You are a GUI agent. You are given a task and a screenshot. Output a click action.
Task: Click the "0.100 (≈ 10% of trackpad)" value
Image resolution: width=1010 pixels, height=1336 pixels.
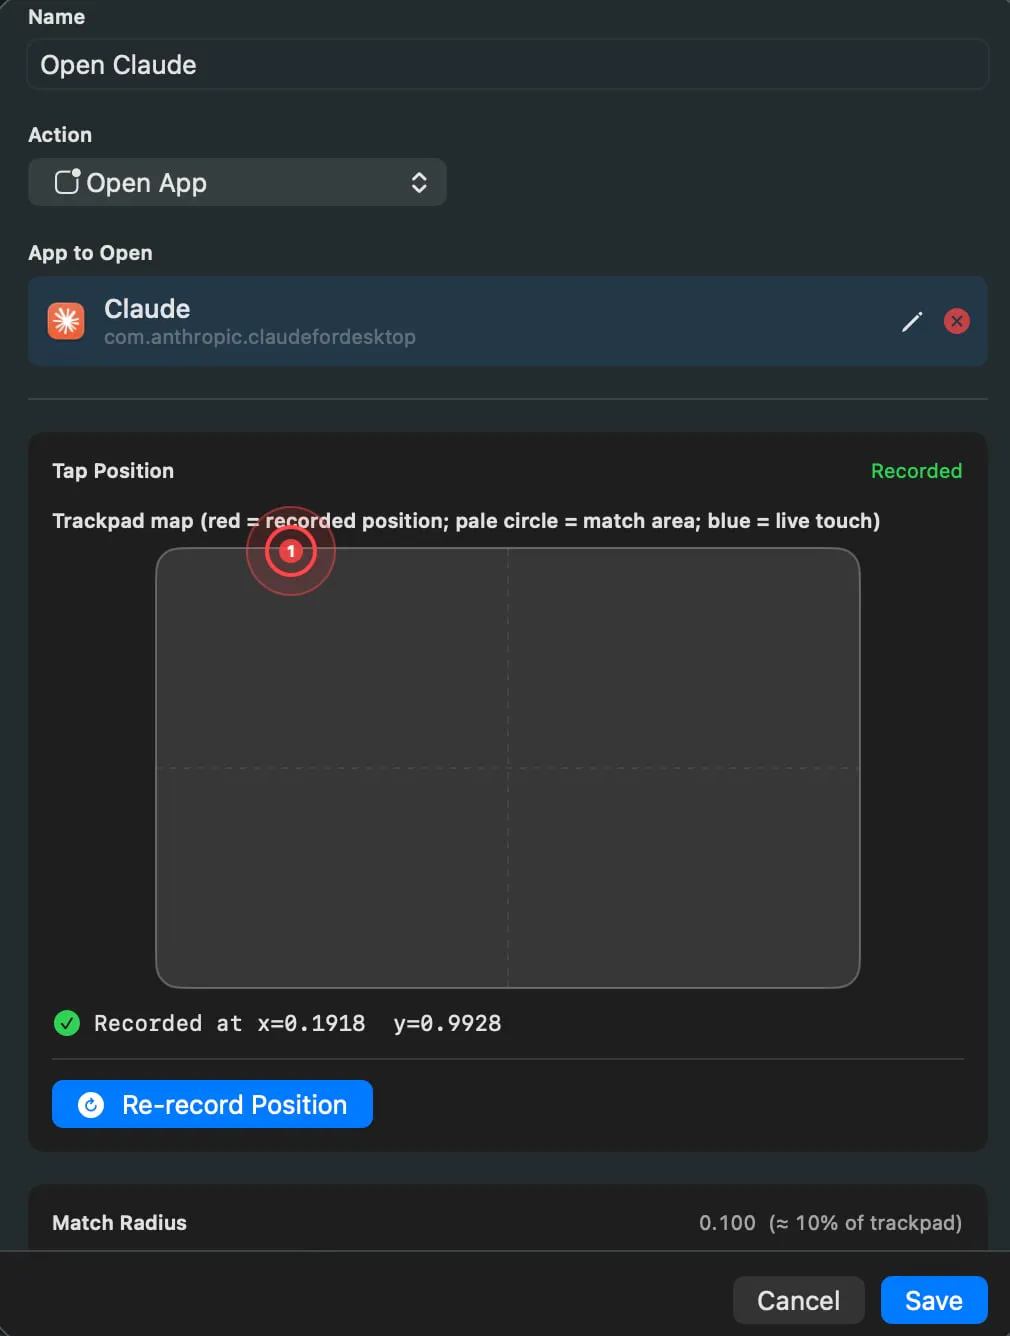pyautogui.click(x=830, y=1223)
